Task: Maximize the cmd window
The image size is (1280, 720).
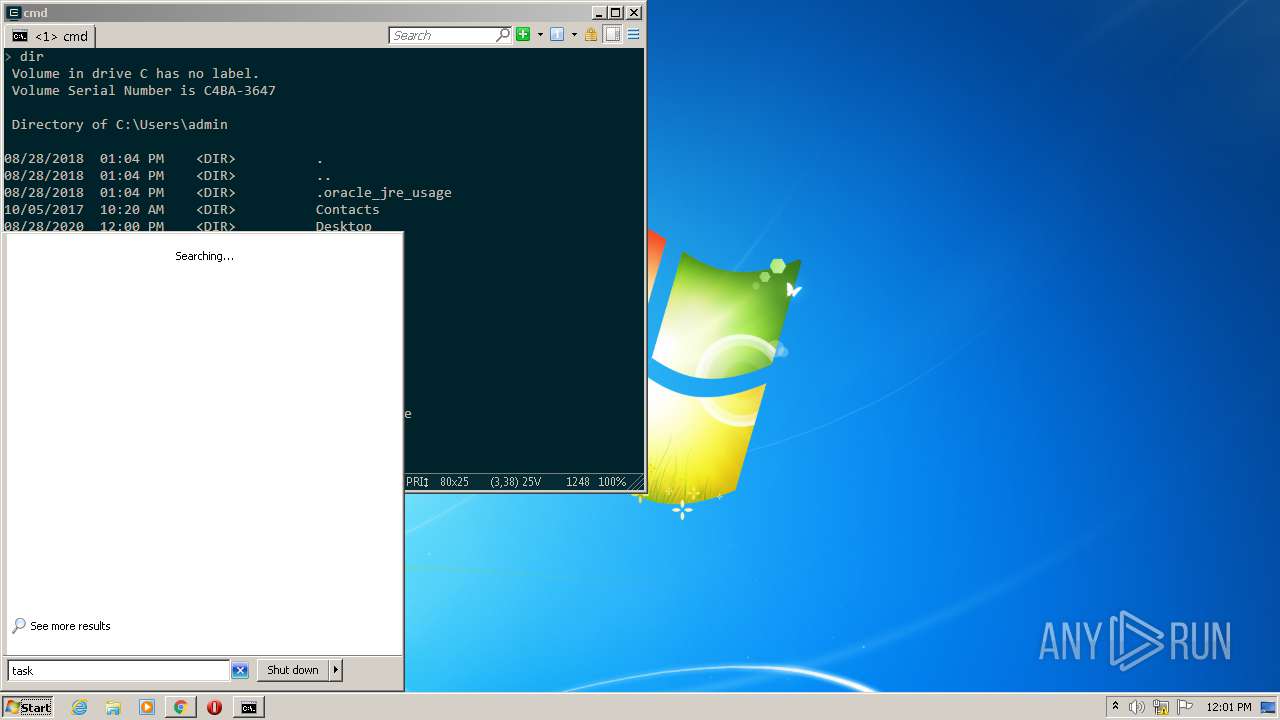Action: click(x=616, y=13)
